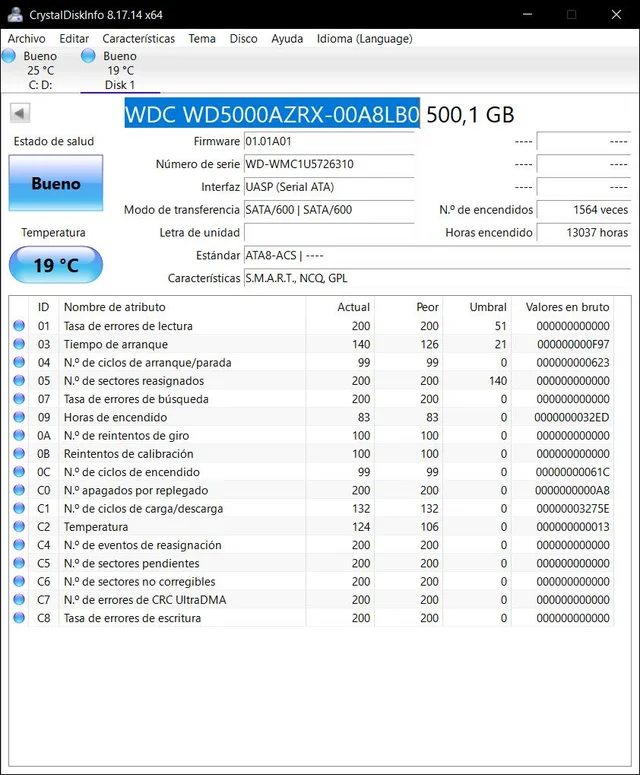Click the status orb for Tasa de errores de lectura

[x=19, y=326]
